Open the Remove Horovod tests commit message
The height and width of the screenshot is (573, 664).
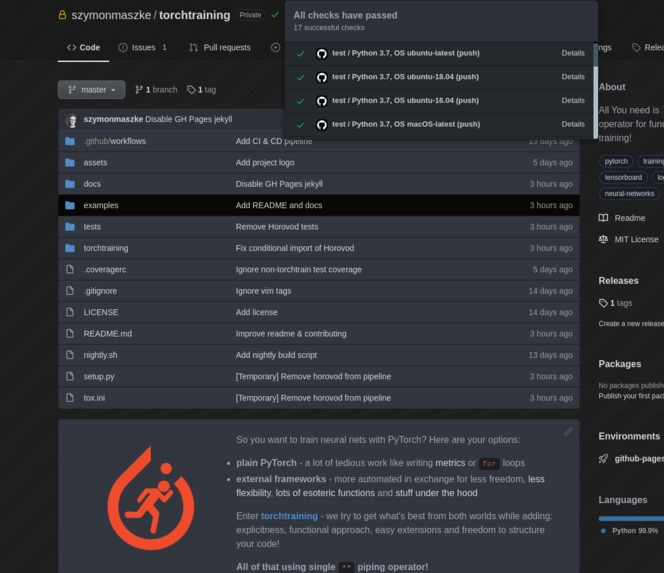(x=277, y=227)
